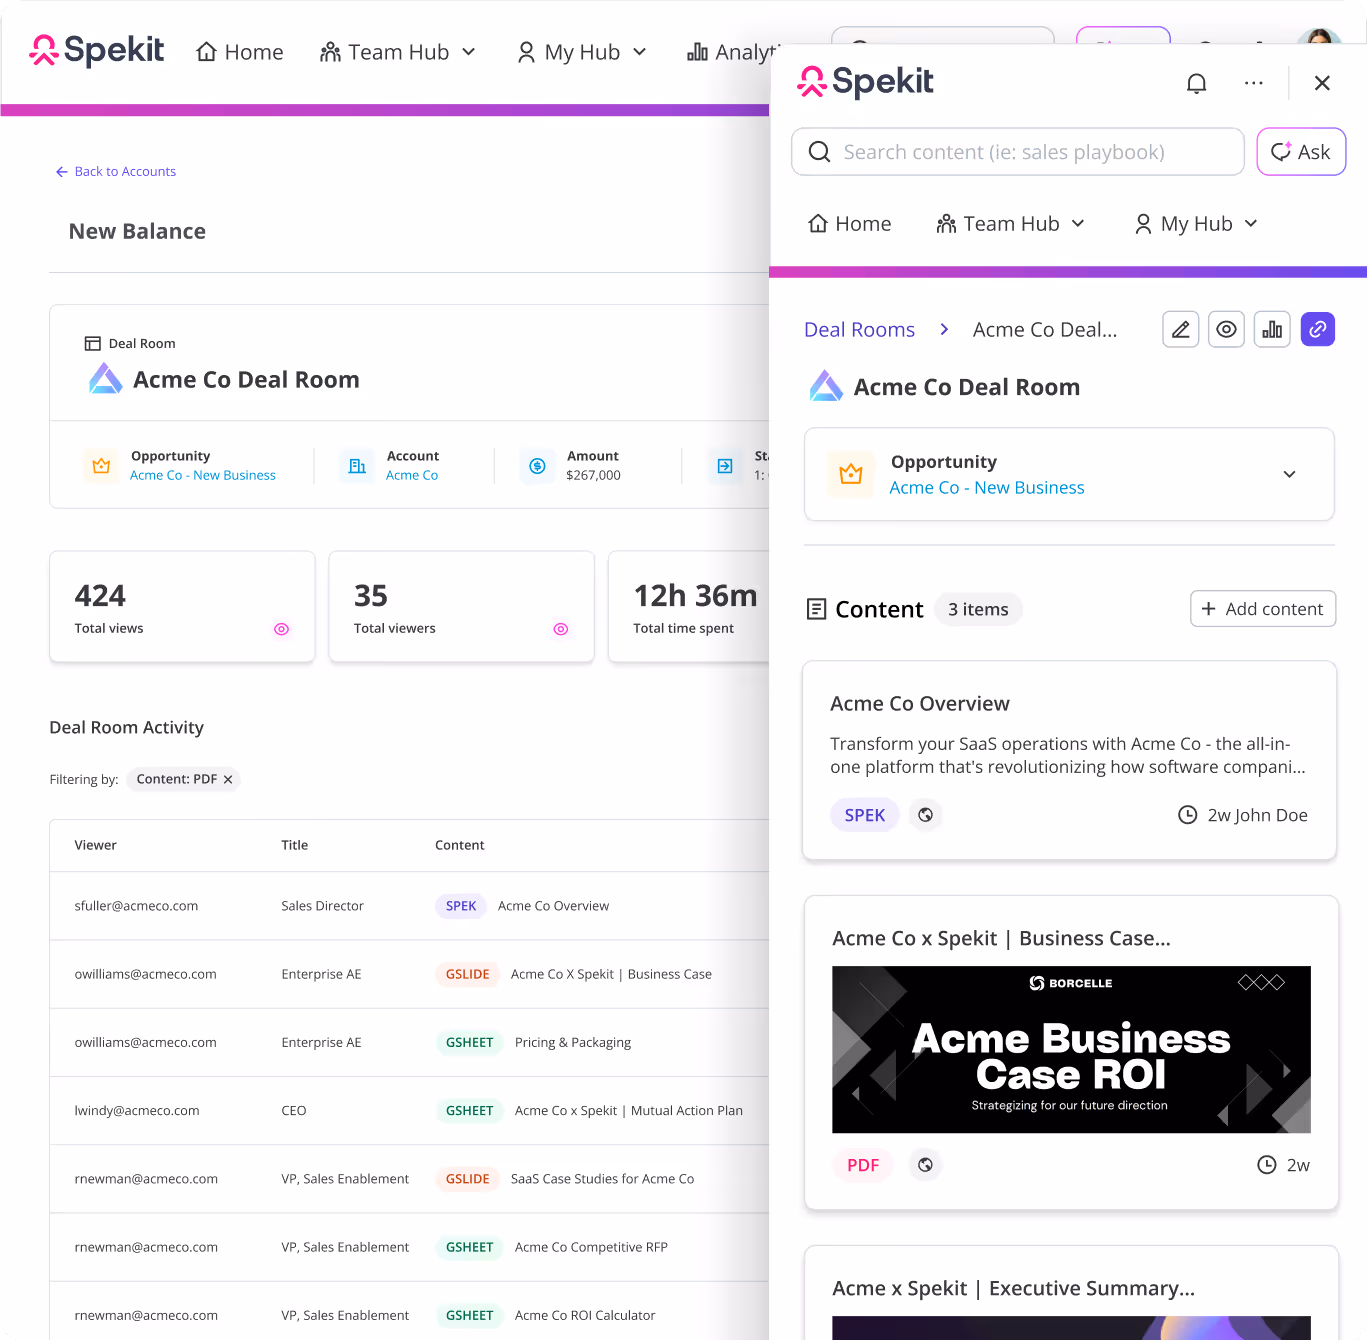Click the Title column header

295,845
